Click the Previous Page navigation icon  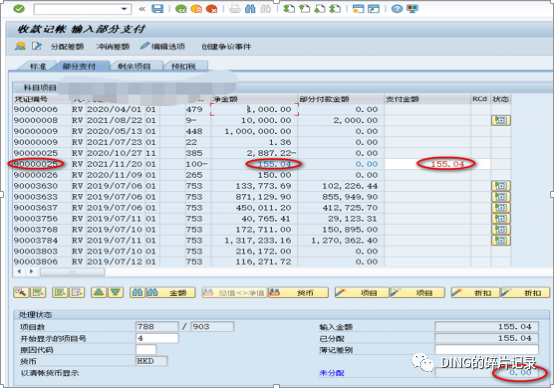tap(304, 9)
